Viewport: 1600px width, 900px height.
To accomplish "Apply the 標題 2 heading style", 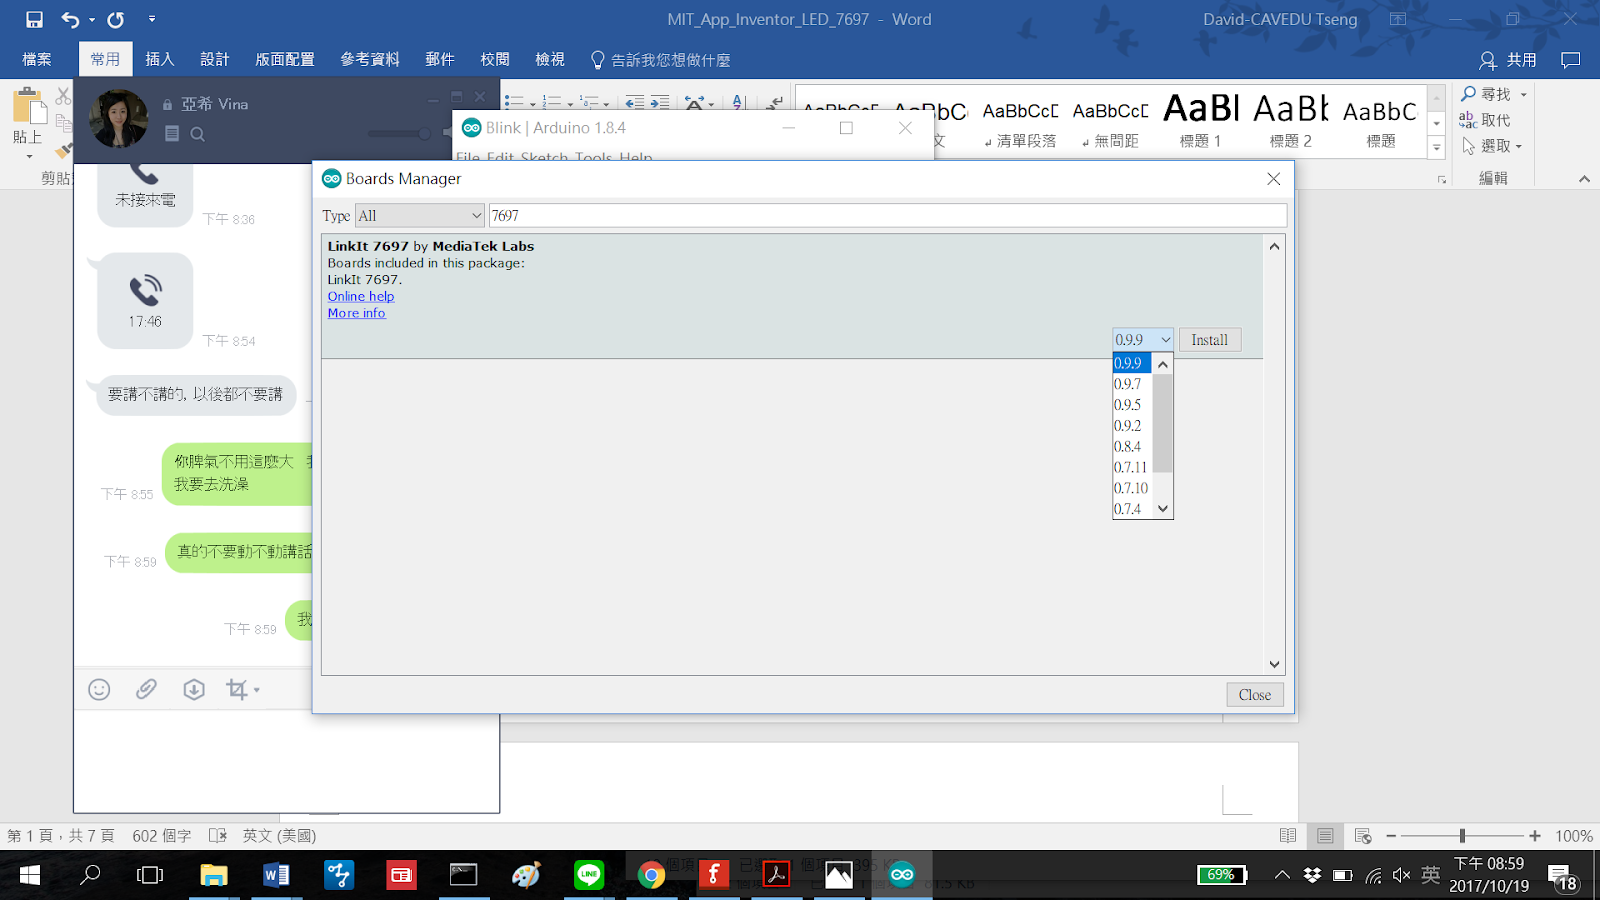I will tap(1291, 121).
